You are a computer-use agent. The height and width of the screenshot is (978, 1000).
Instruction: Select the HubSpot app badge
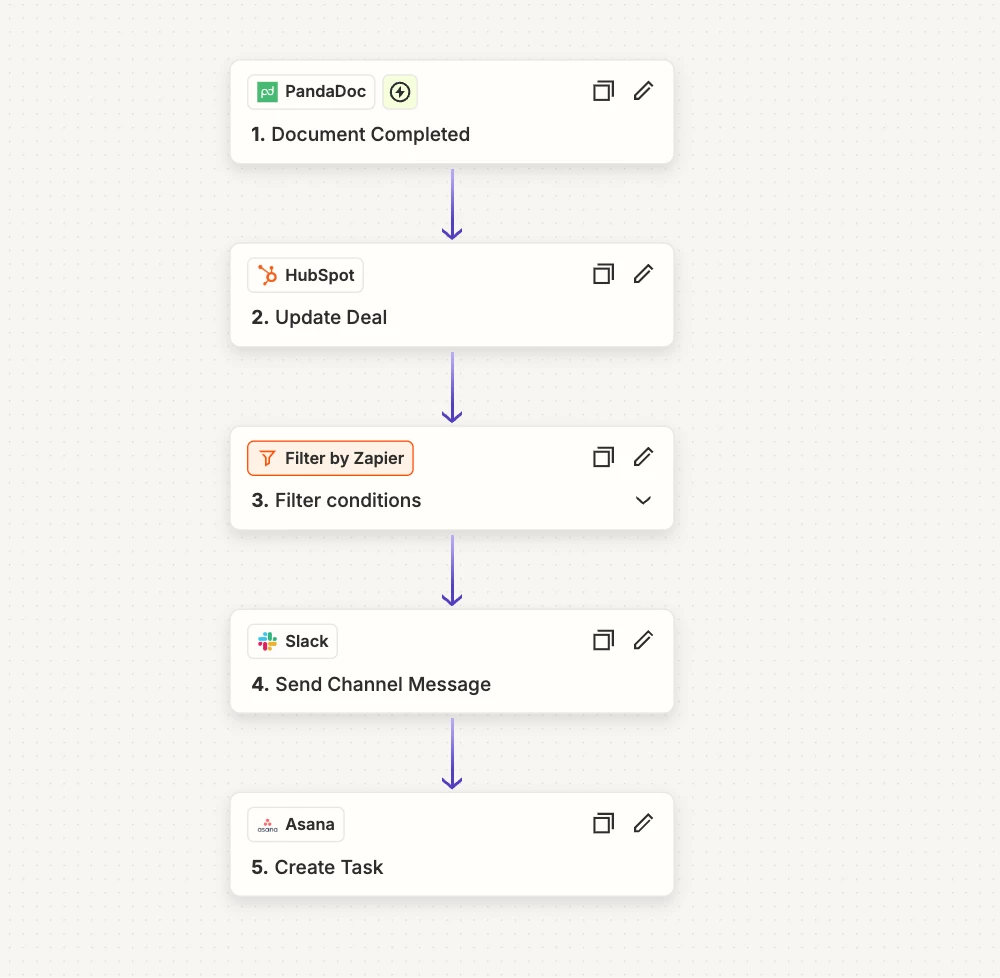pos(305,275)
